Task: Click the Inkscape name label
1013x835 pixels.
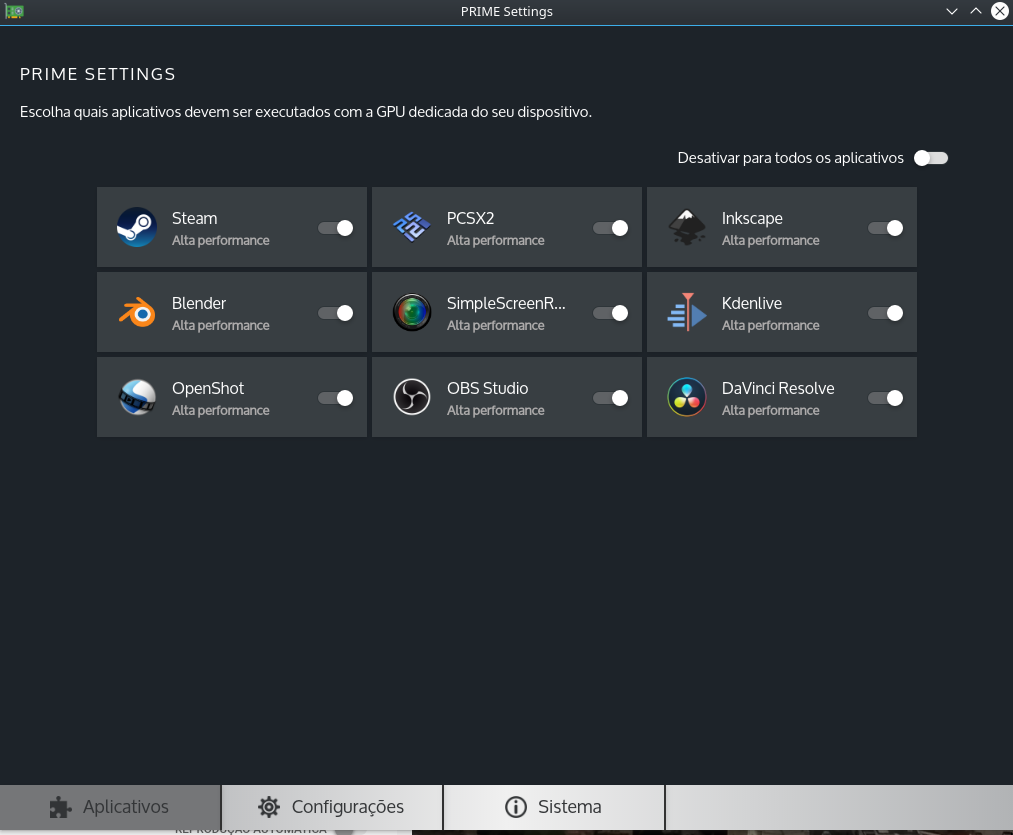Action: coord(752,218)
